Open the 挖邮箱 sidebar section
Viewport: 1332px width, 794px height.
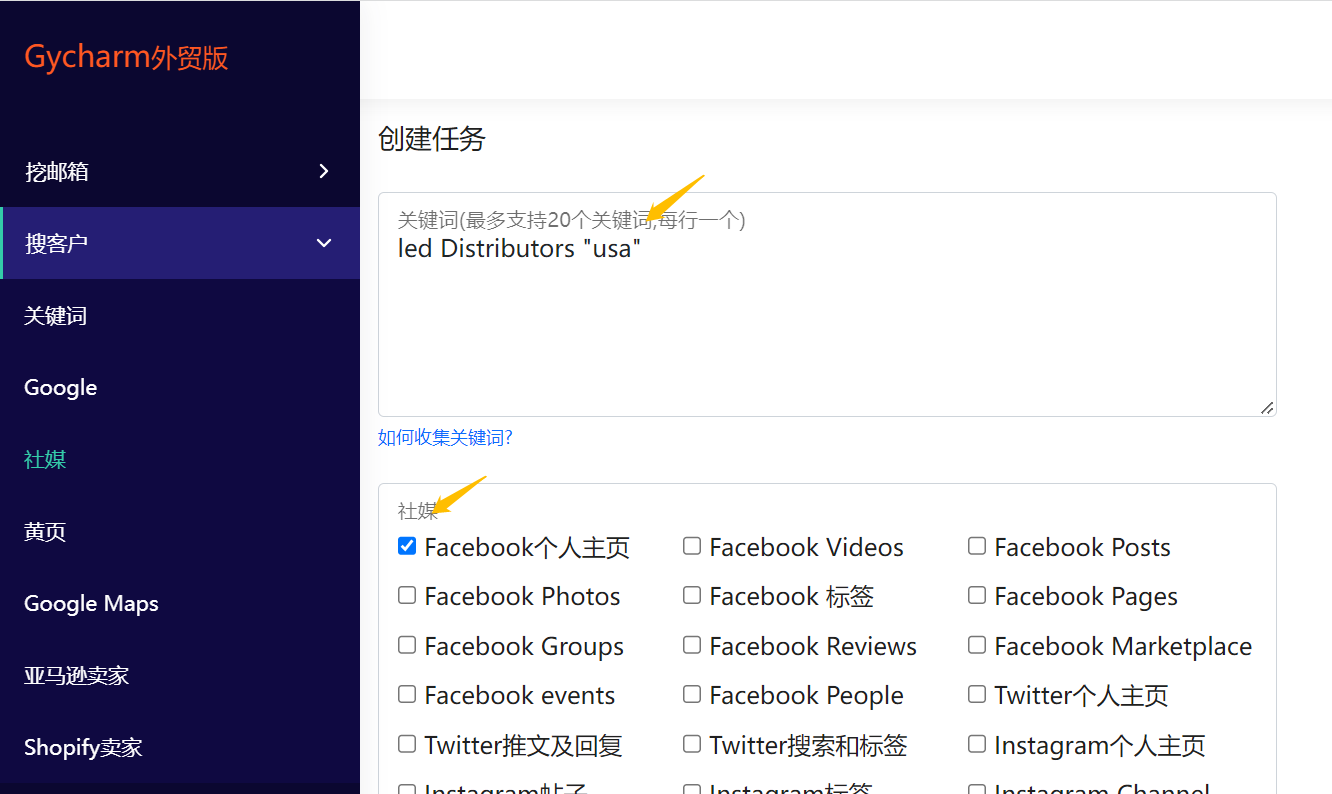(180, 171)
